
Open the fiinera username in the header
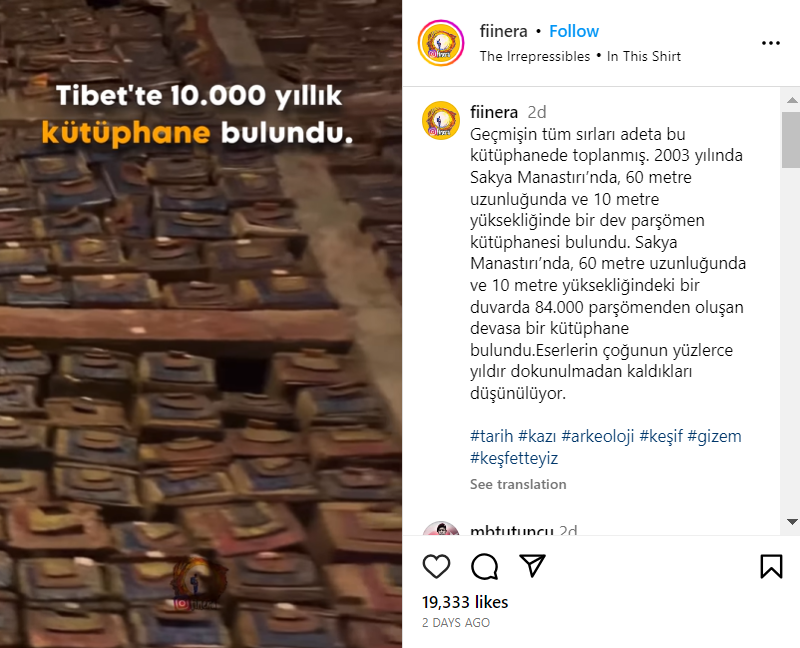(503, 31)
